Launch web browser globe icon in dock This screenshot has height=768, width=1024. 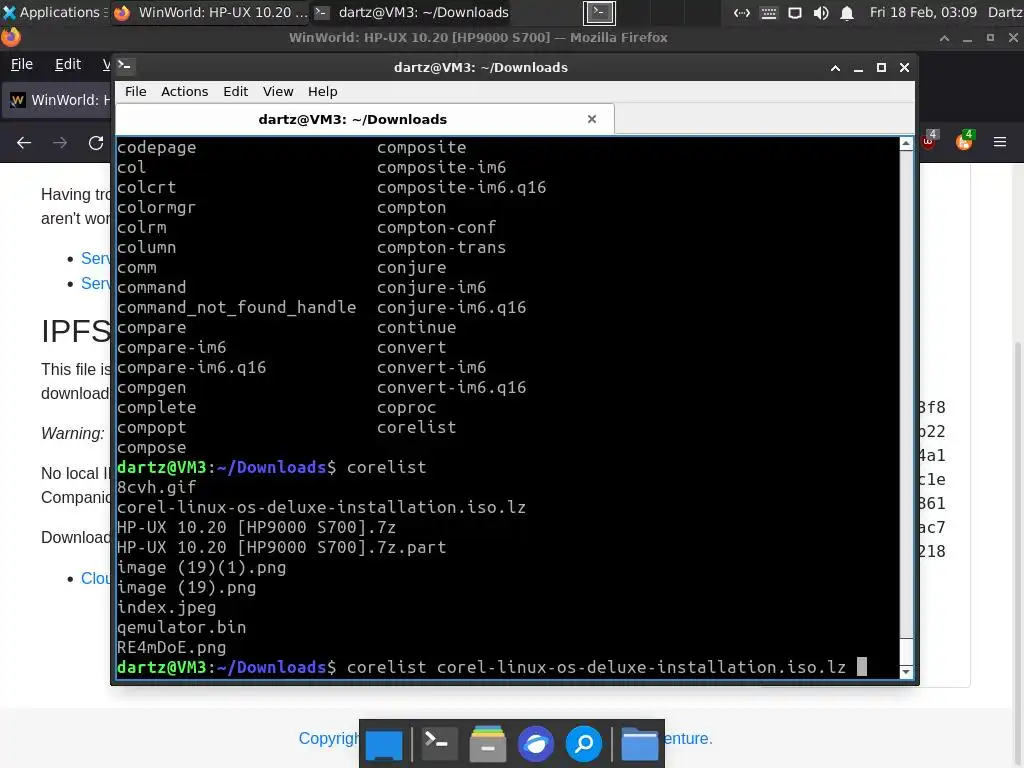click(536, 744)
